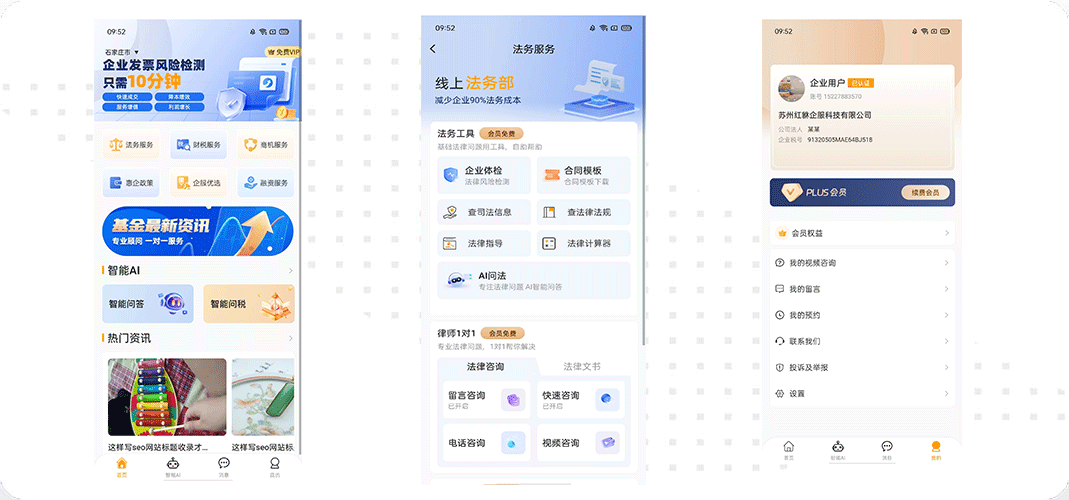Expand the 智能AI section arrow
The height and width of the screenshot is (500, 1069).
click(x=291, y=270)
